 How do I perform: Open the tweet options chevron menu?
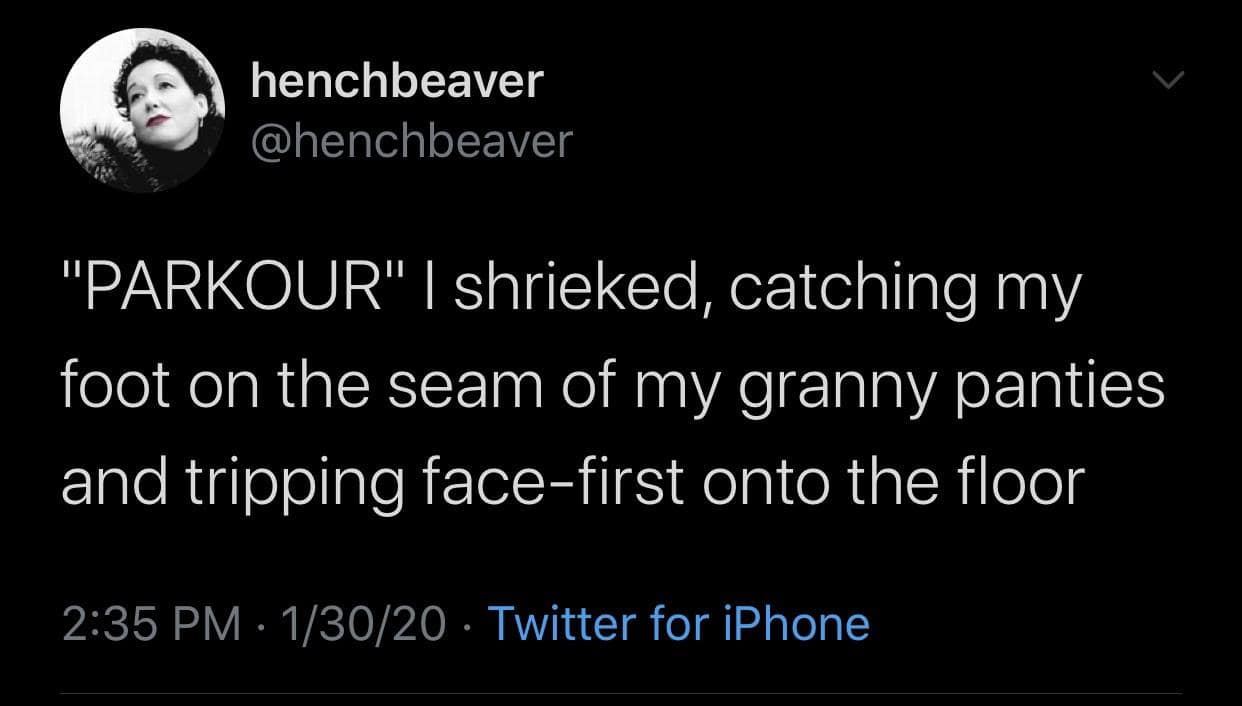coord(1166,81)
